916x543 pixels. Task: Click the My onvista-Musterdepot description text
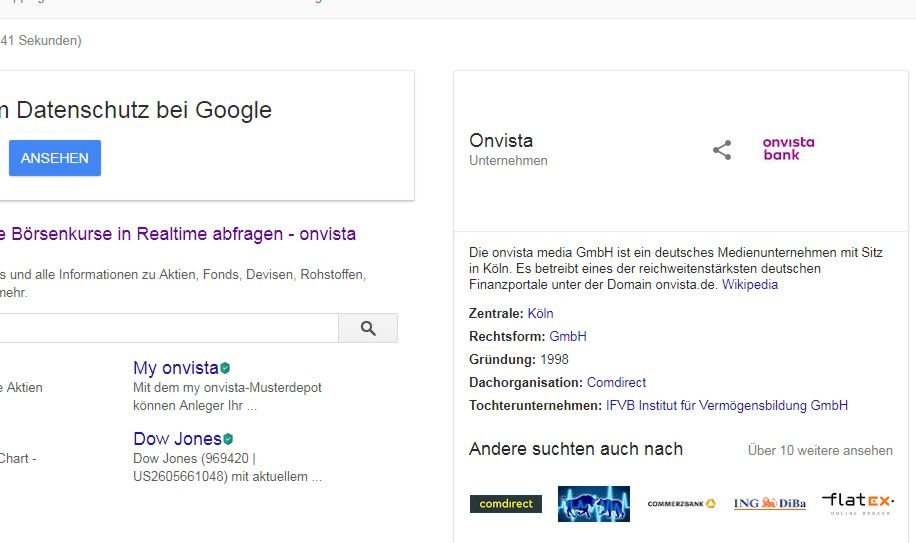click(x=227, y=396)
